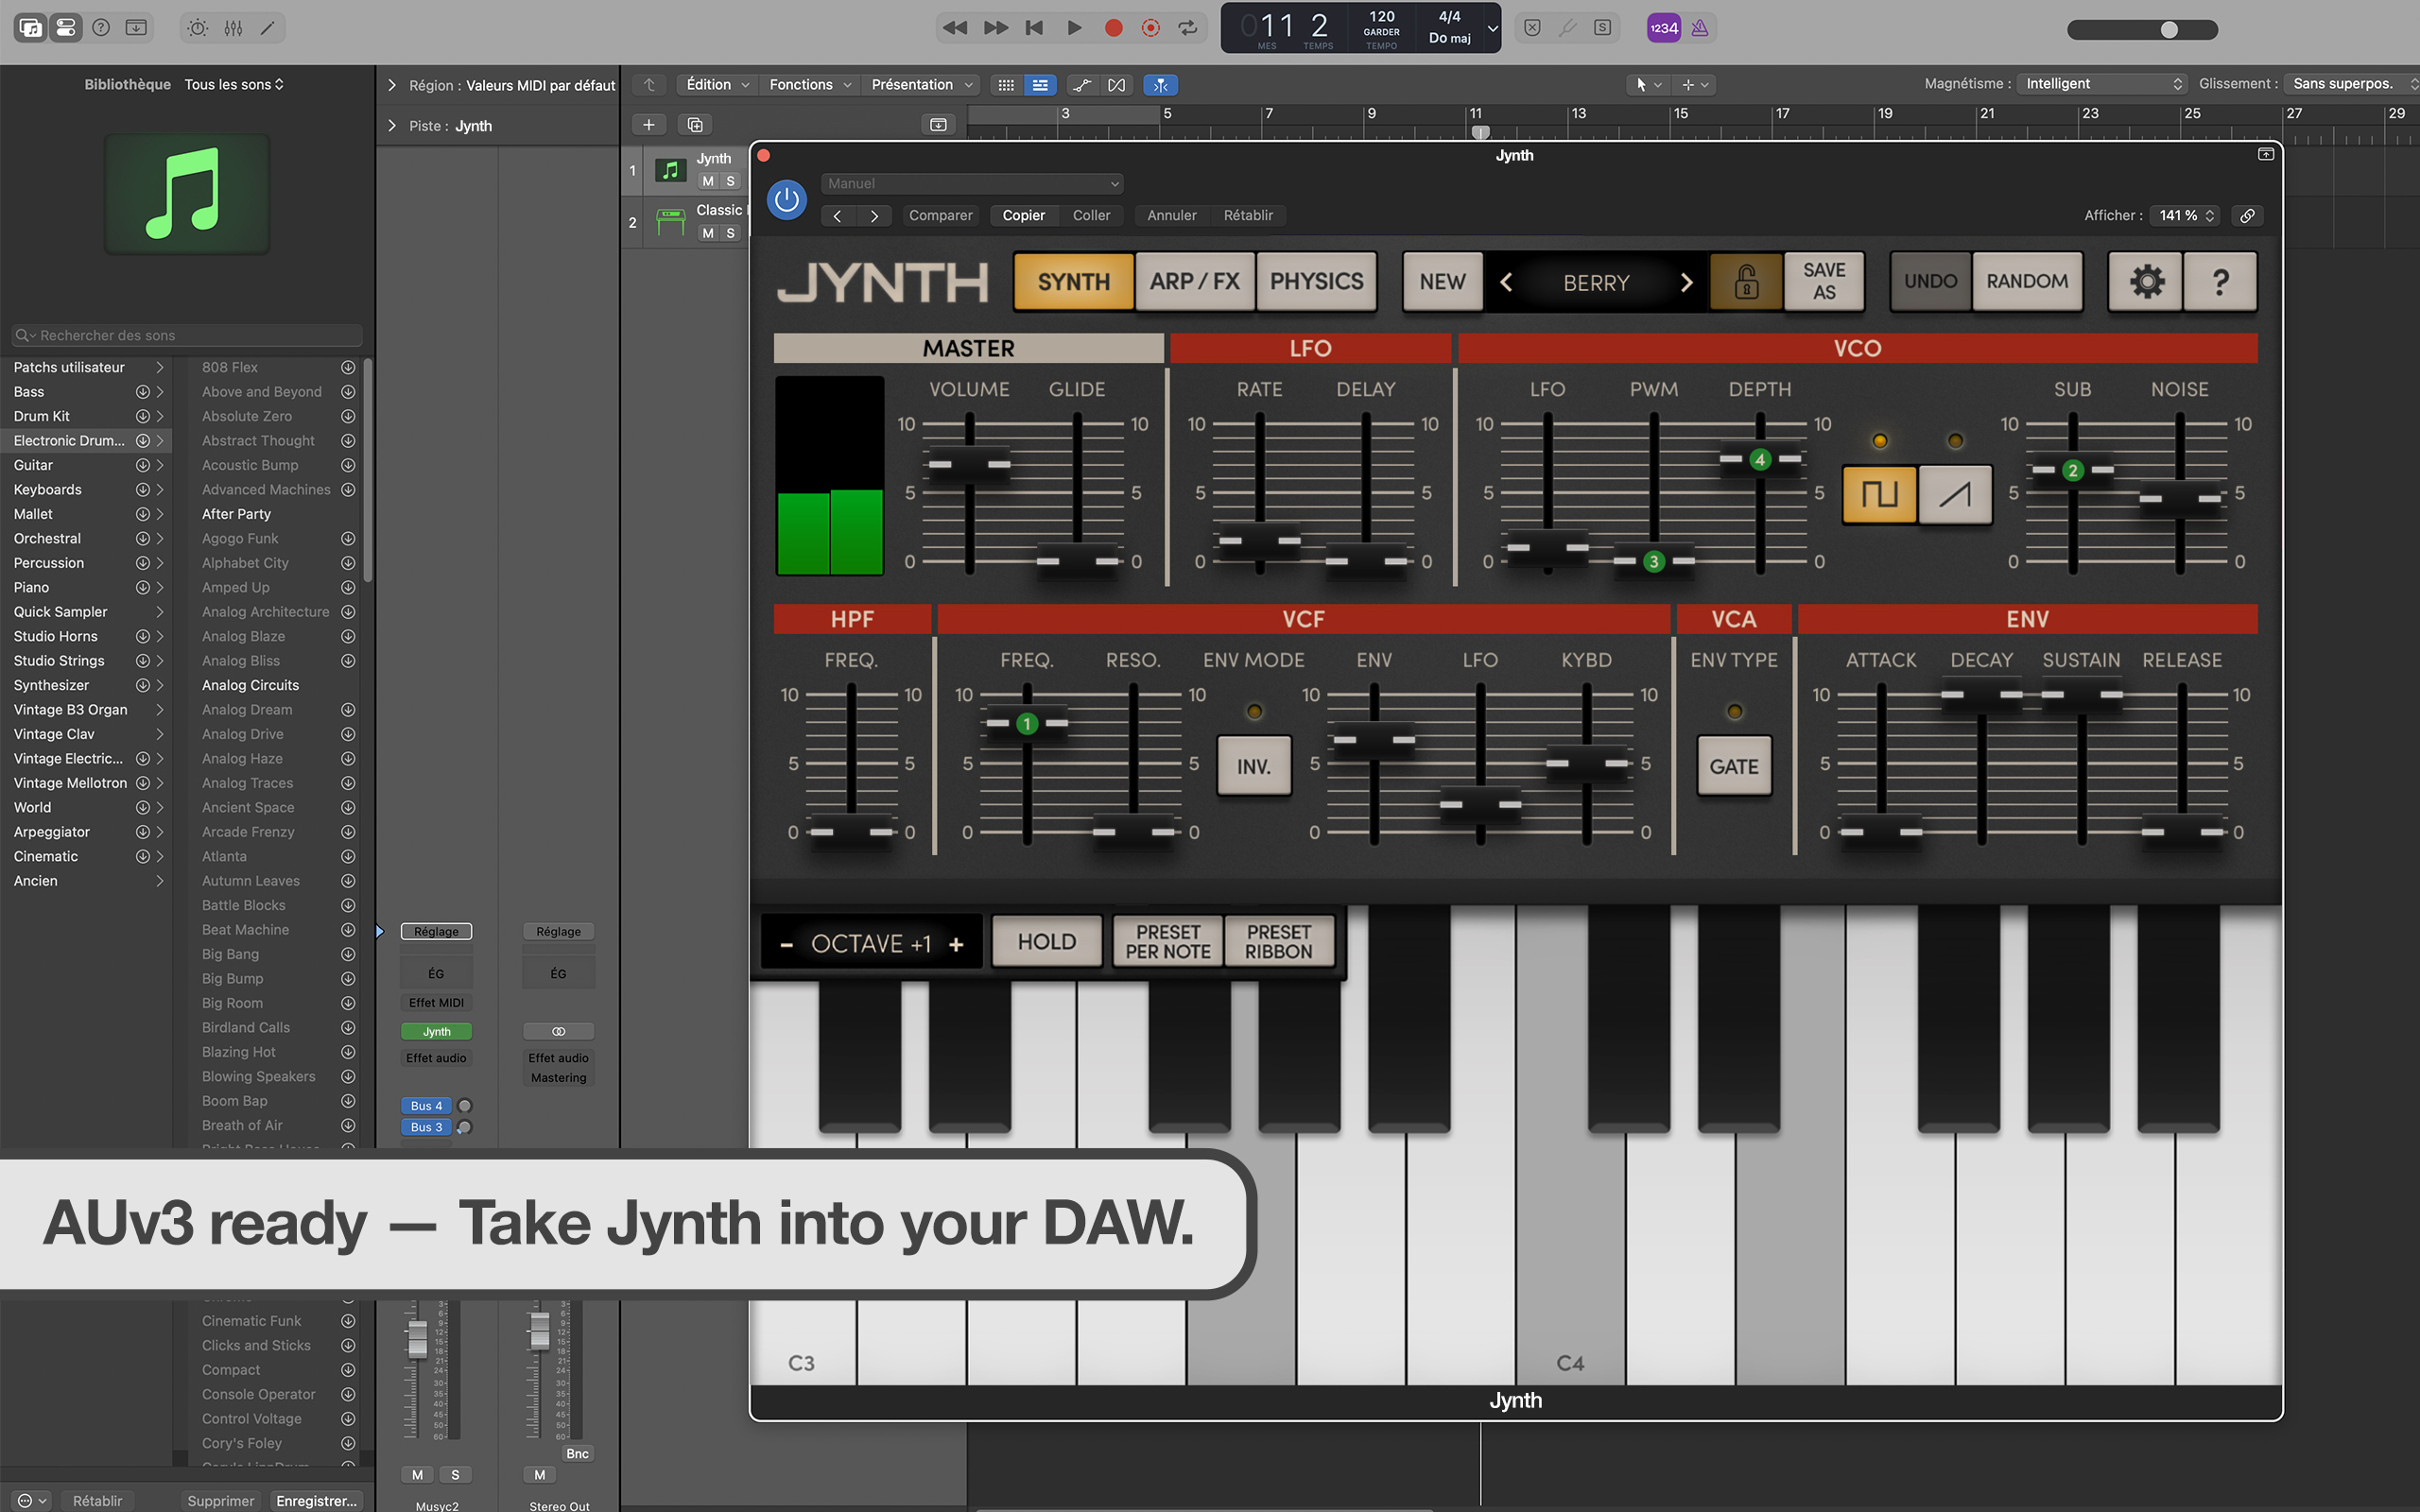
Task: Click the ENV ATTACK slider handle
Action: click(1881, 832)
